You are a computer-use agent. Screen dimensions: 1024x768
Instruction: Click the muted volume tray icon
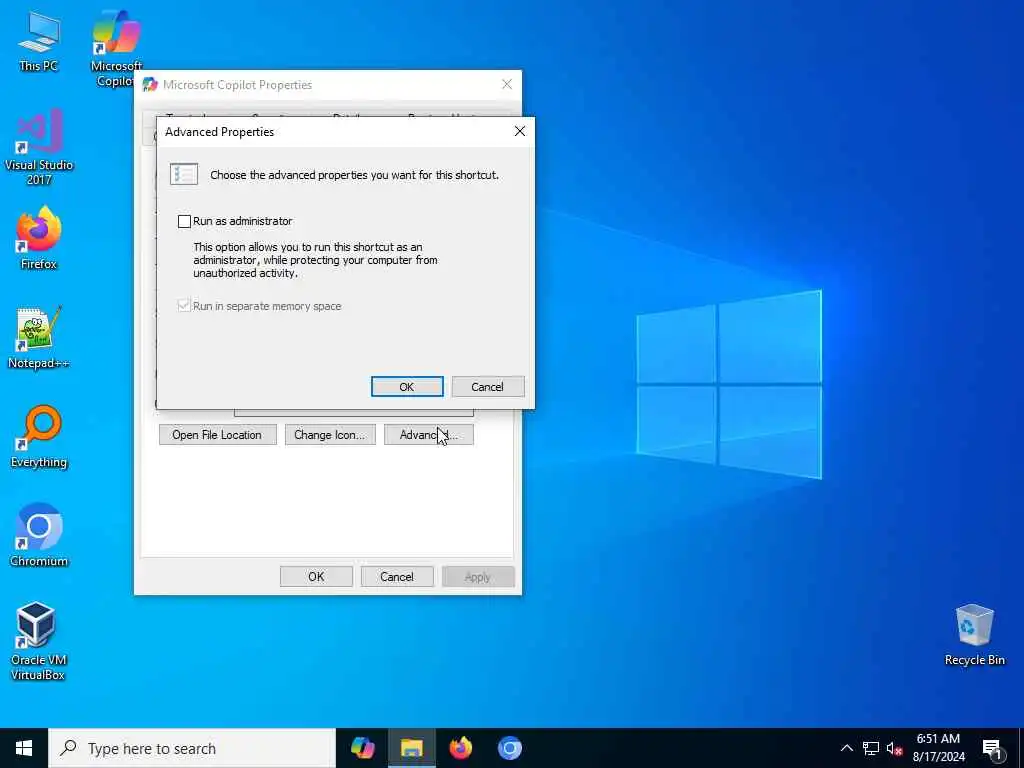[x=894, y=748]
